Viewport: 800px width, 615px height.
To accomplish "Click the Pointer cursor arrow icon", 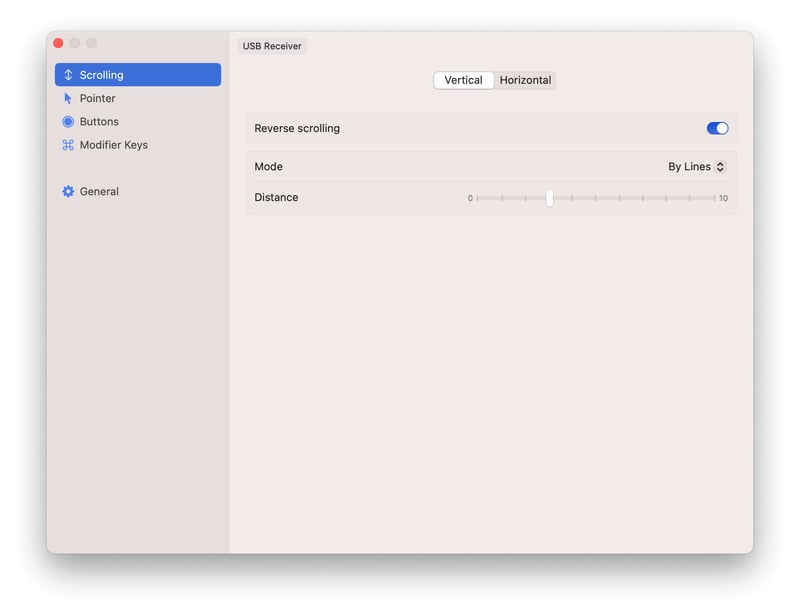I will (x=68, y=98).
